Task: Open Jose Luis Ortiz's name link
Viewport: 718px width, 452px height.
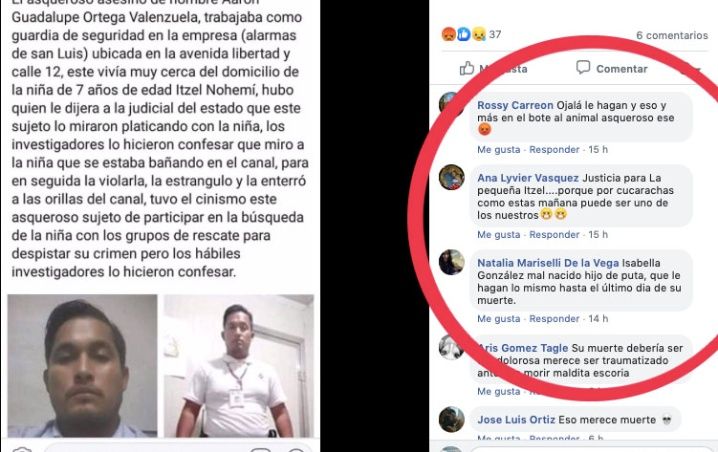Action: [x=516, y=419]
